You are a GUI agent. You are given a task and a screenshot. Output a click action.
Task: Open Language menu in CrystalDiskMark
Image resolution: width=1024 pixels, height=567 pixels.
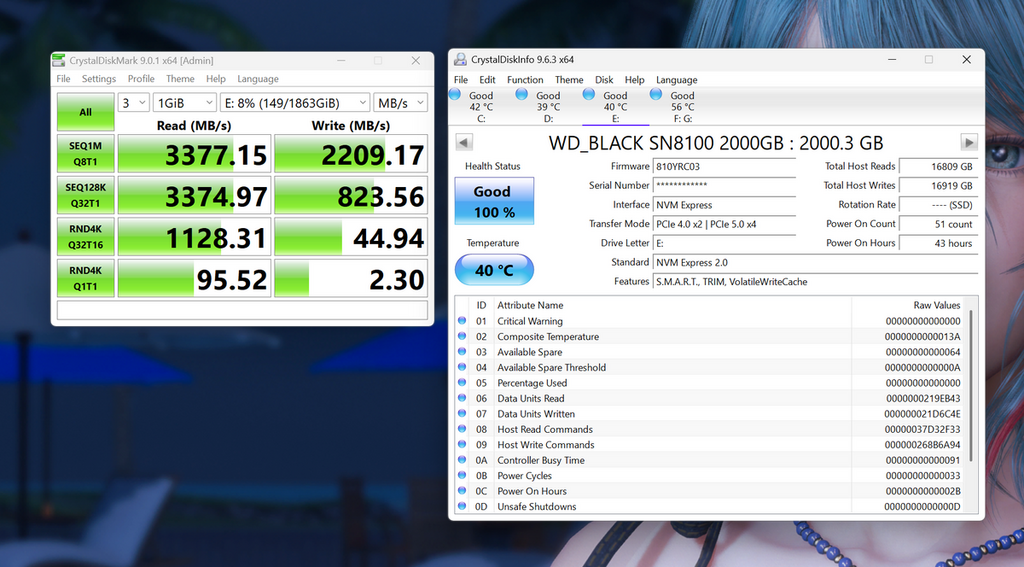coord(258,78)
